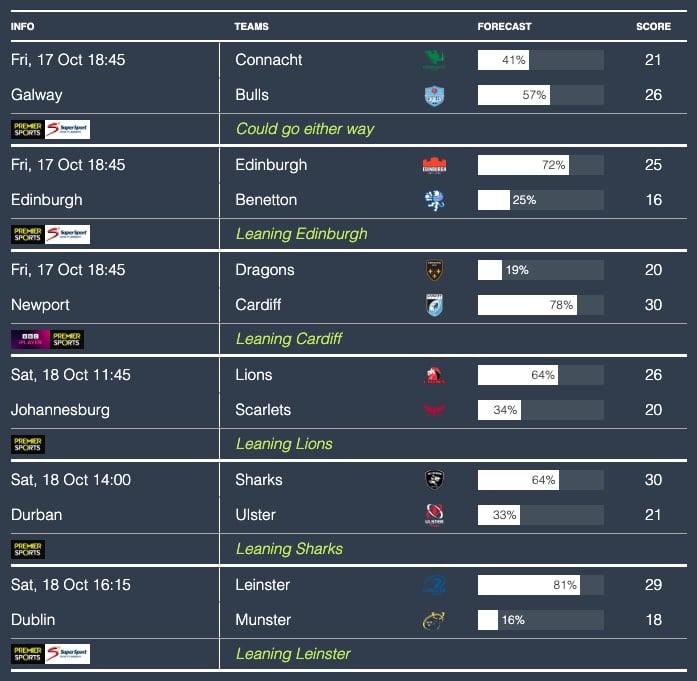Click the Cardiff team crest
This screenshot has height=681, width=697.
(434, 305)
